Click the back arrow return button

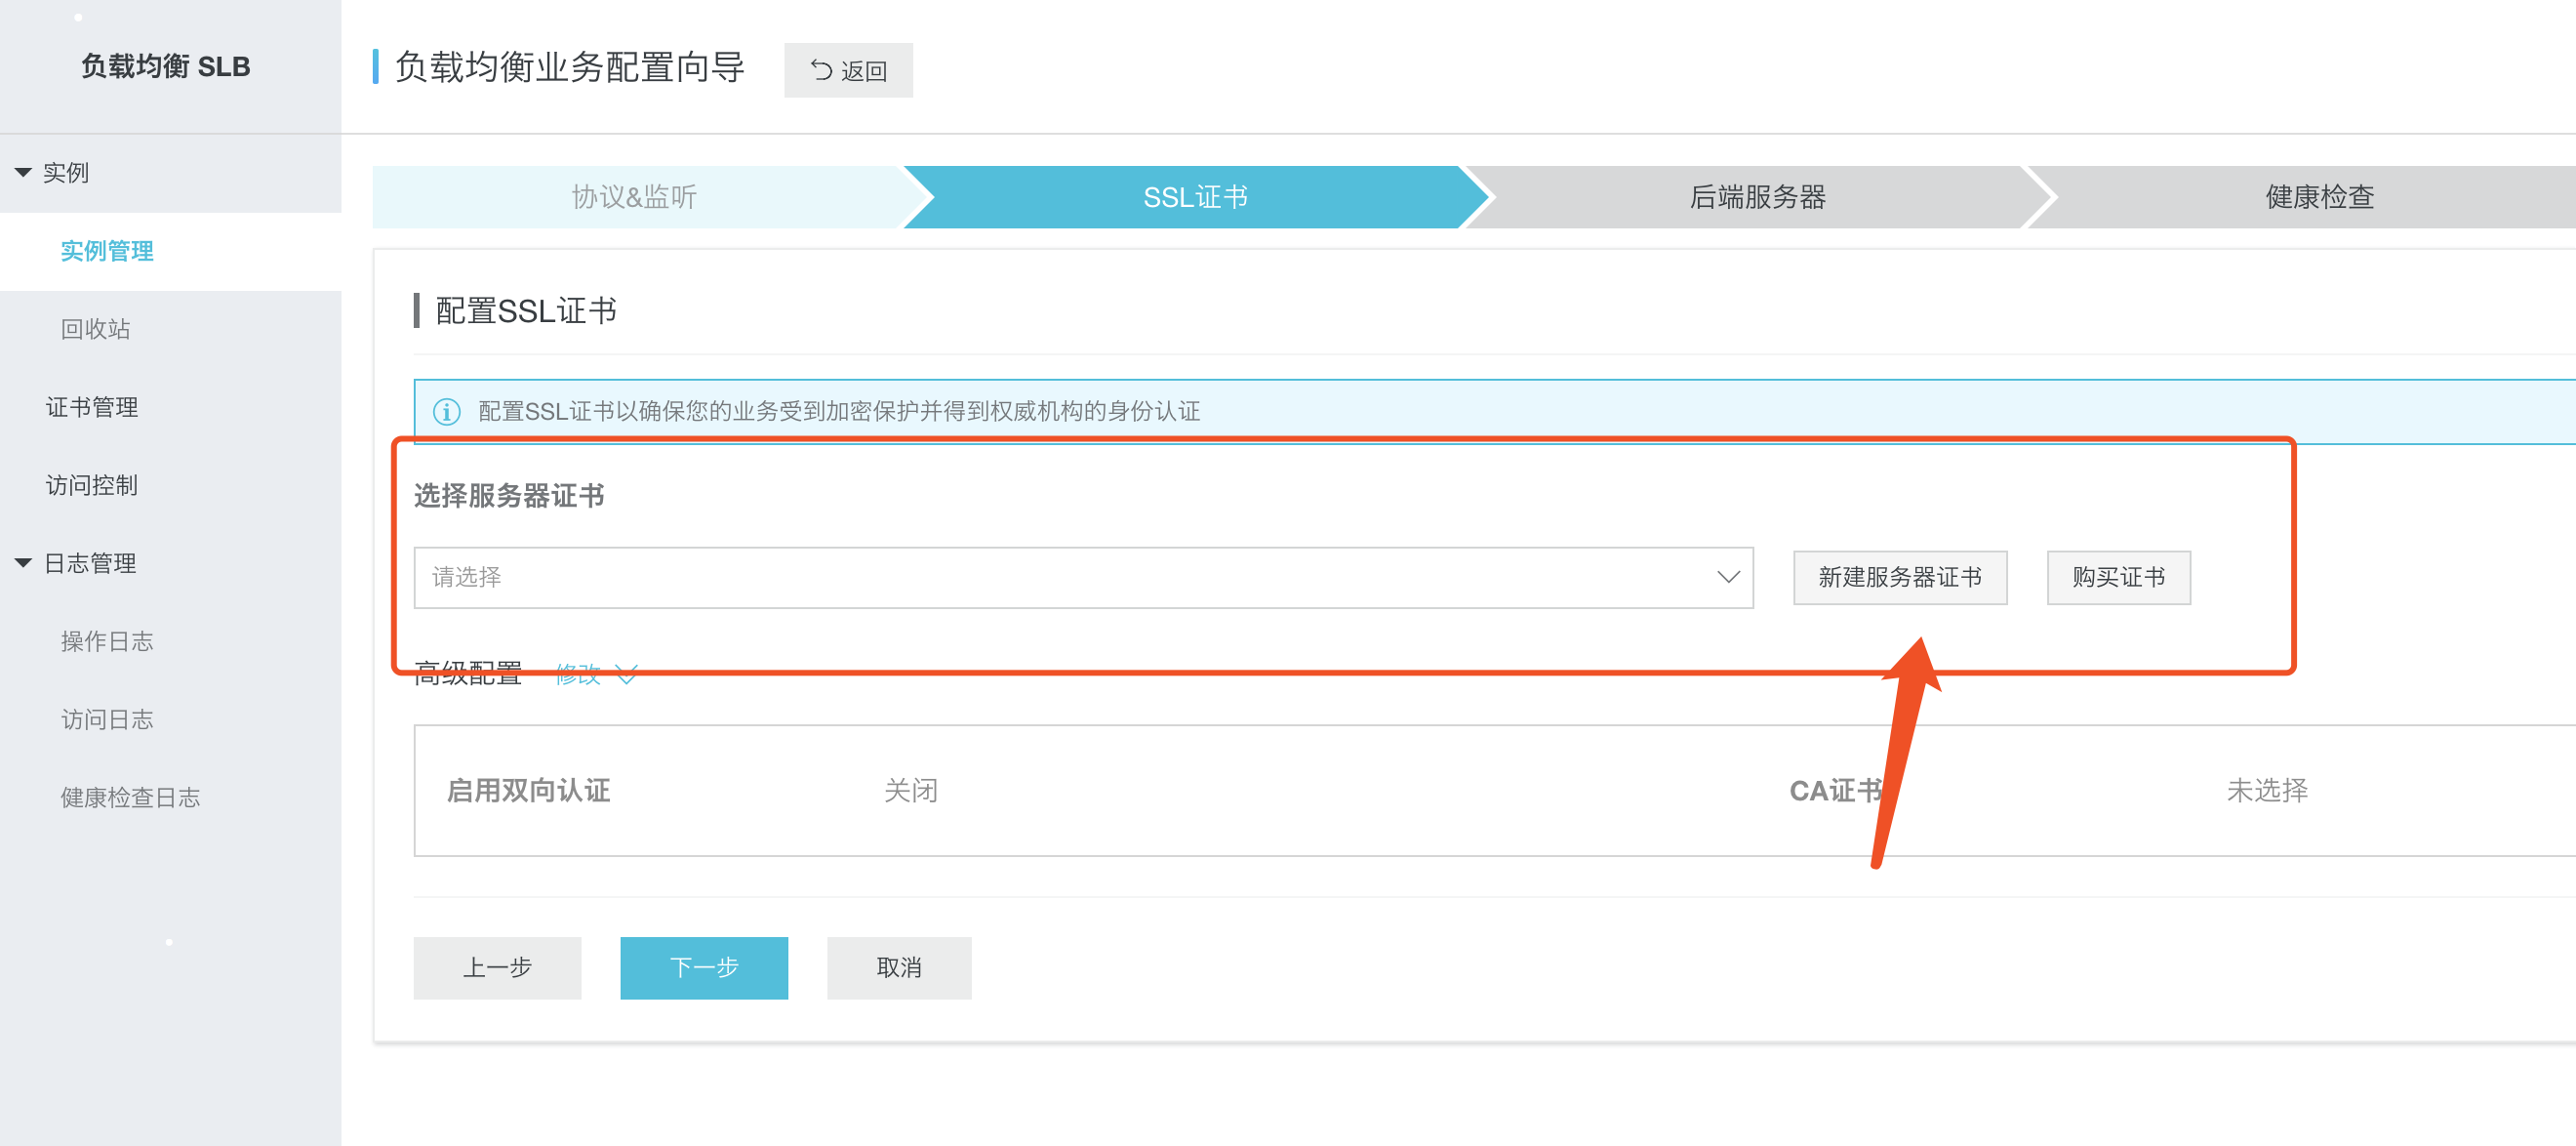click(847, 70)
